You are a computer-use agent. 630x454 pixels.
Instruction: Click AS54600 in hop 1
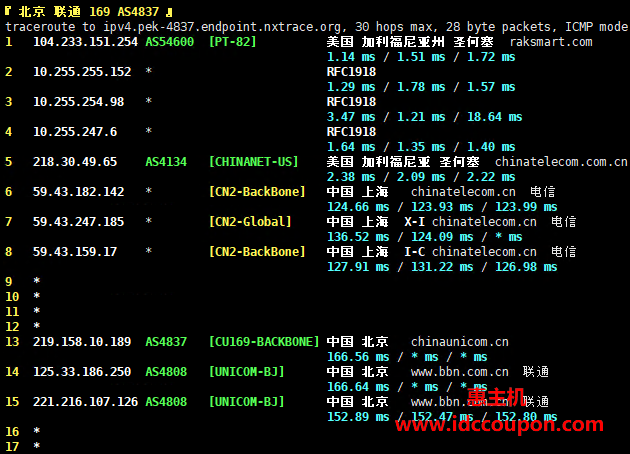pos(170,42)
